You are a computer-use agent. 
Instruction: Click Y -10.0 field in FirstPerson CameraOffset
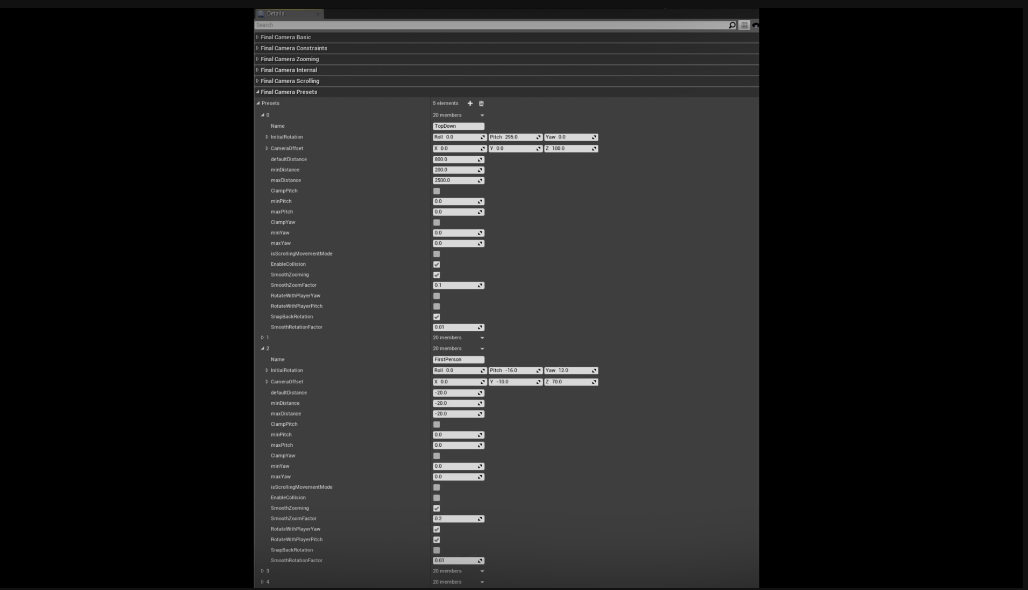515,382
